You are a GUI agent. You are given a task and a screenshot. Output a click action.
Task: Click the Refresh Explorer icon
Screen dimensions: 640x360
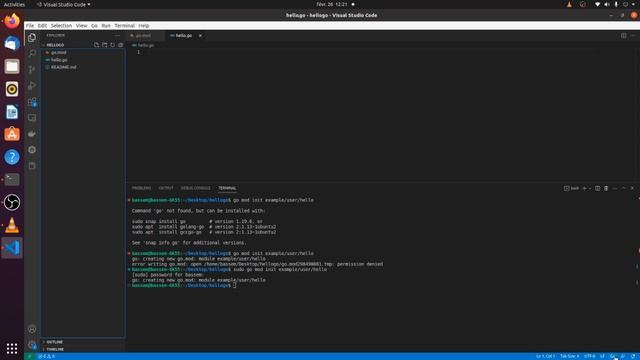pos(113,45)
